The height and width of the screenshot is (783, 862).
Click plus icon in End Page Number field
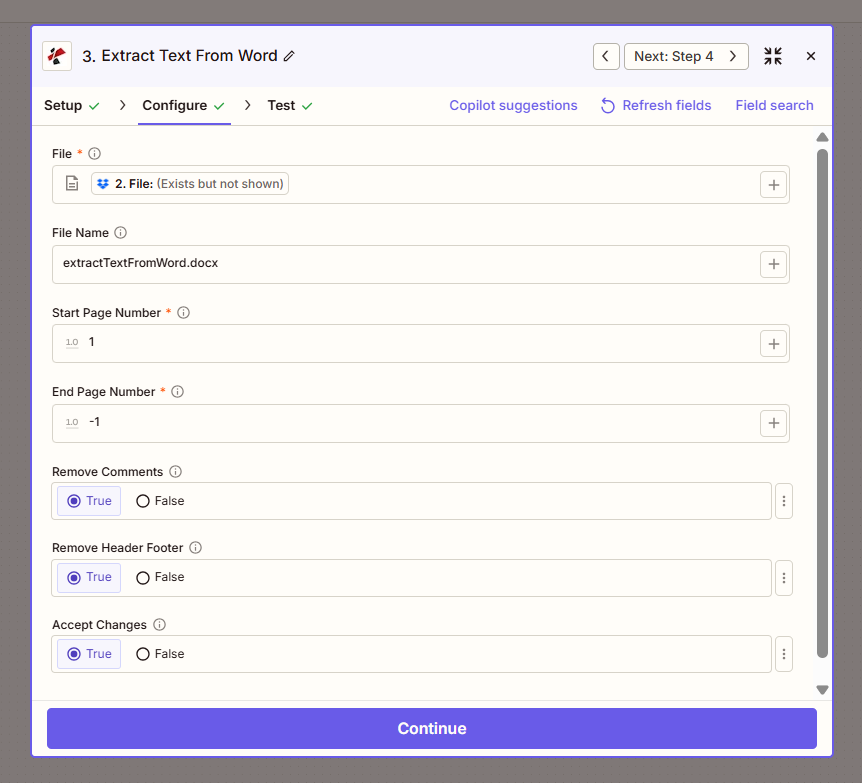point(773,423)
